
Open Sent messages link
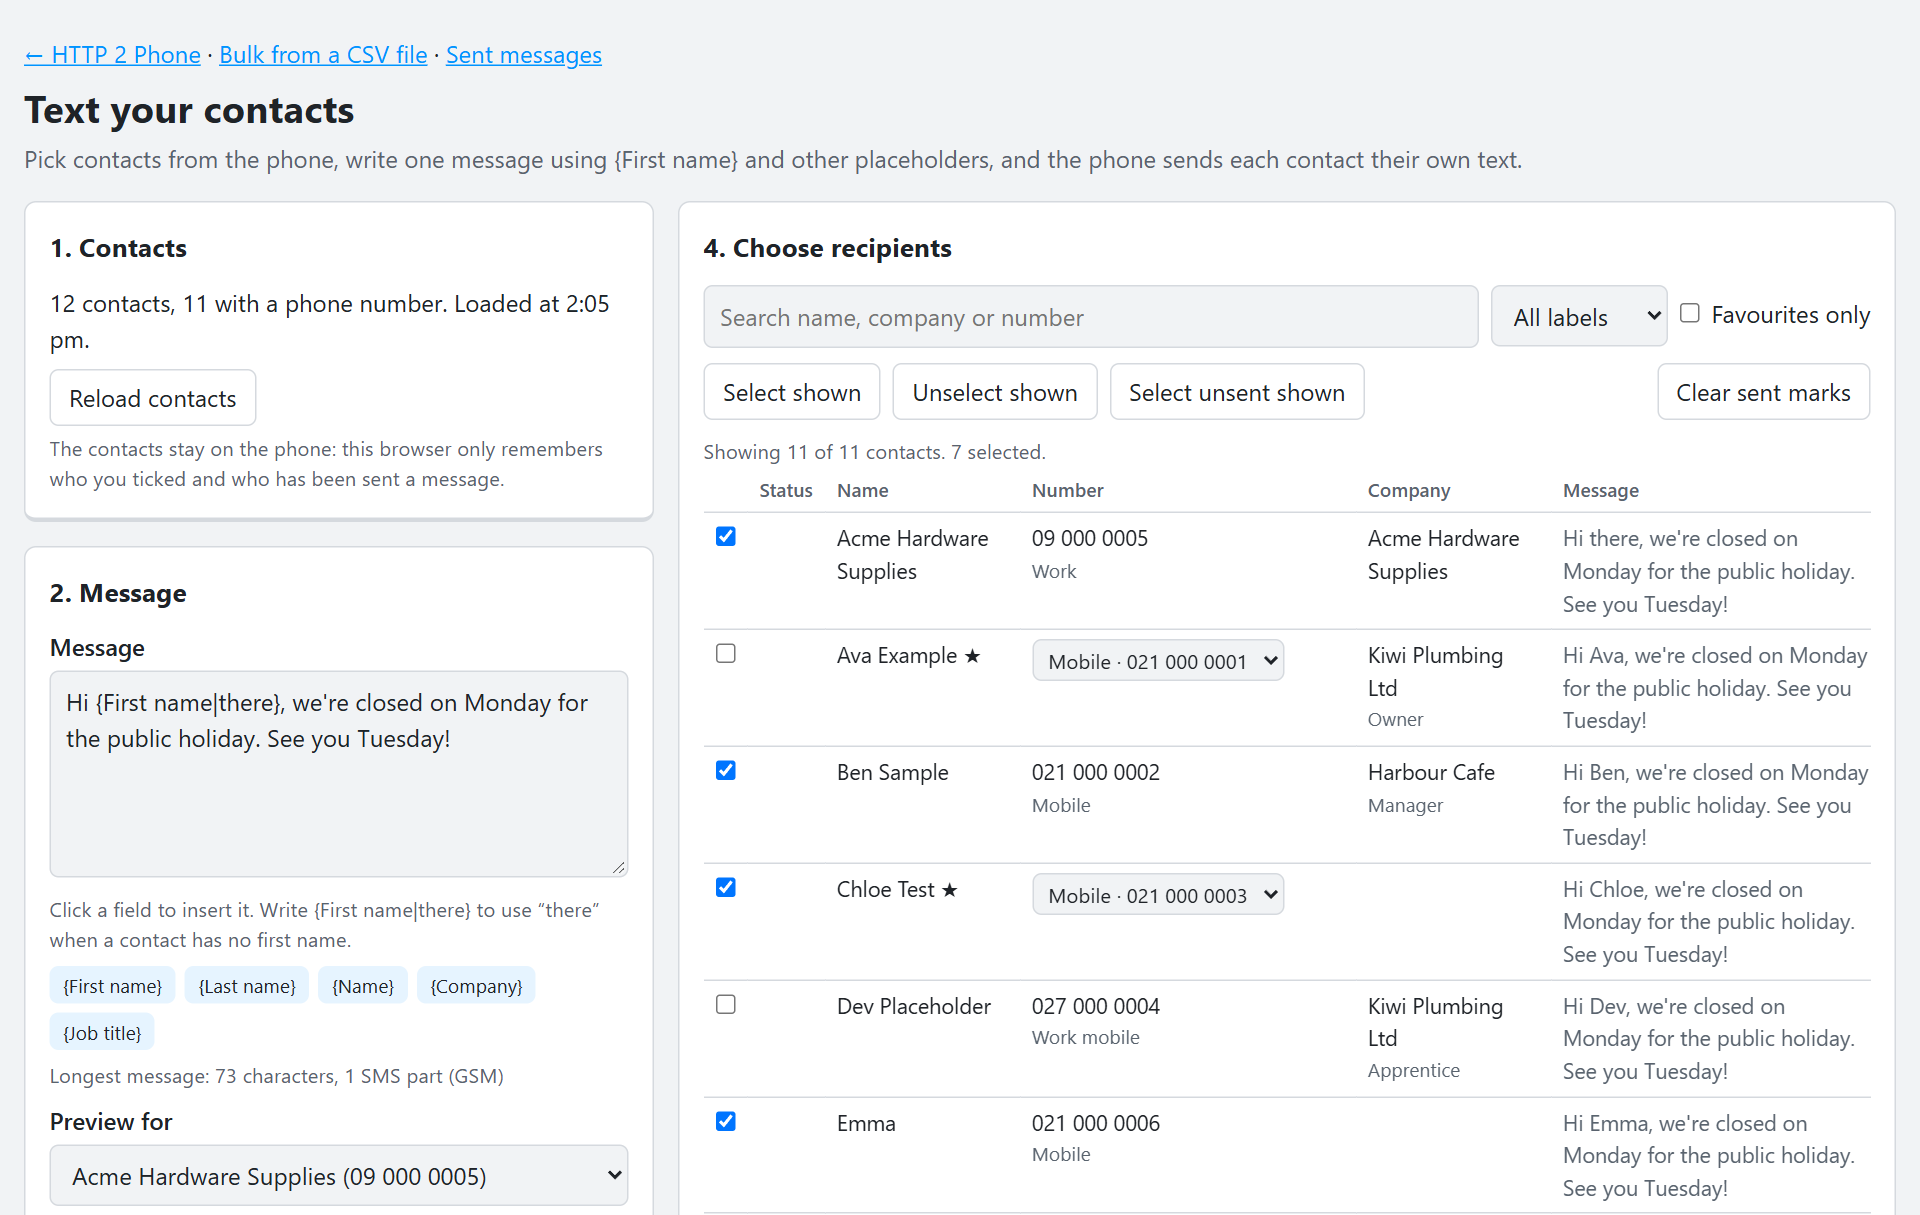coord(524,55)
